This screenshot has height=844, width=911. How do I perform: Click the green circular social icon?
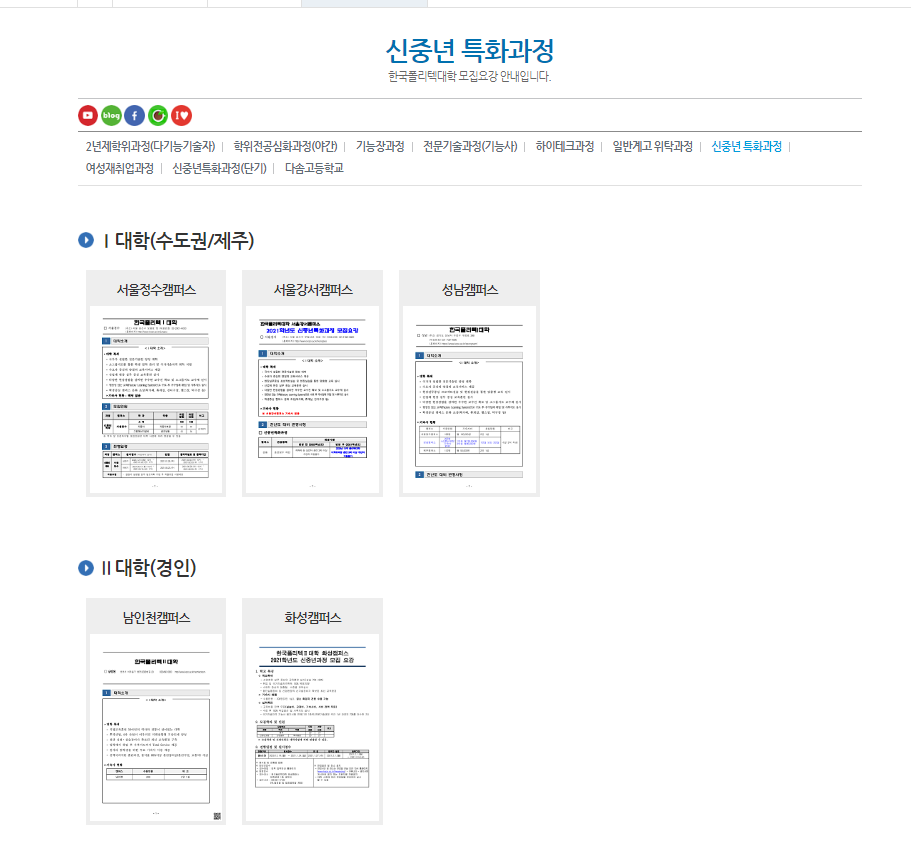tap(158, 116)
